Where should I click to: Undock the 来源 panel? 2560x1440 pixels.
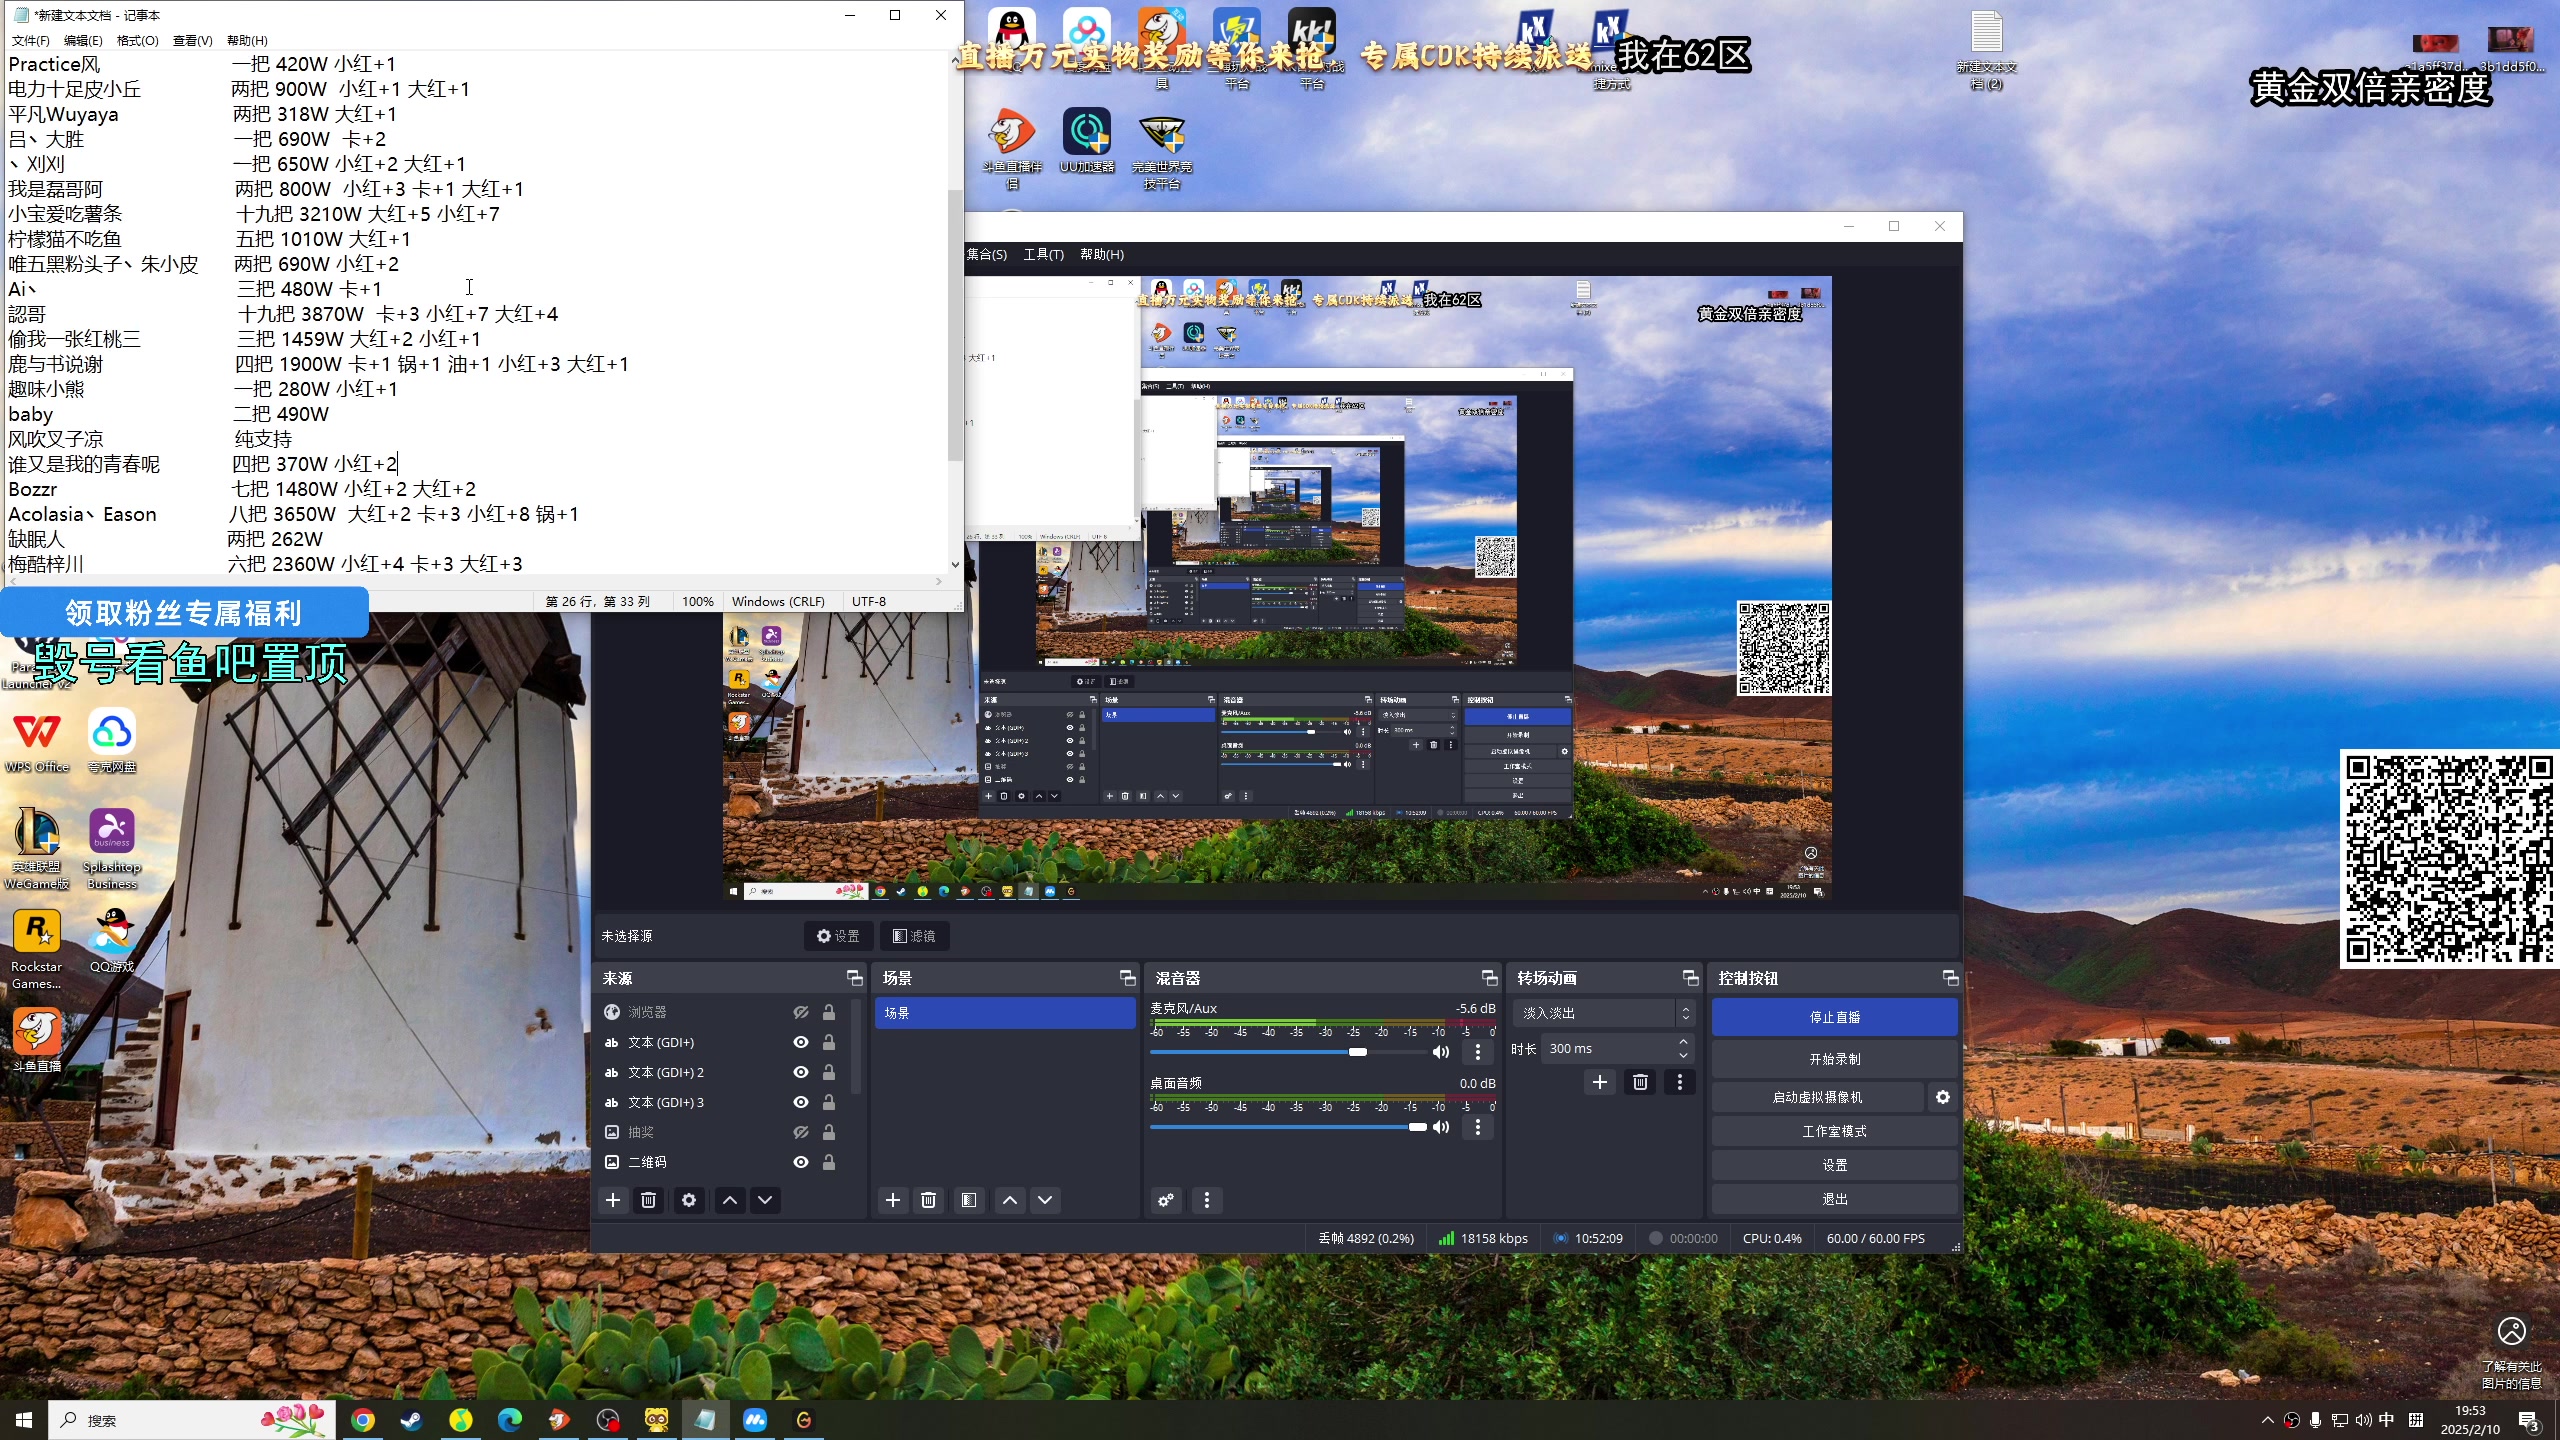click(x=854, y=978)
